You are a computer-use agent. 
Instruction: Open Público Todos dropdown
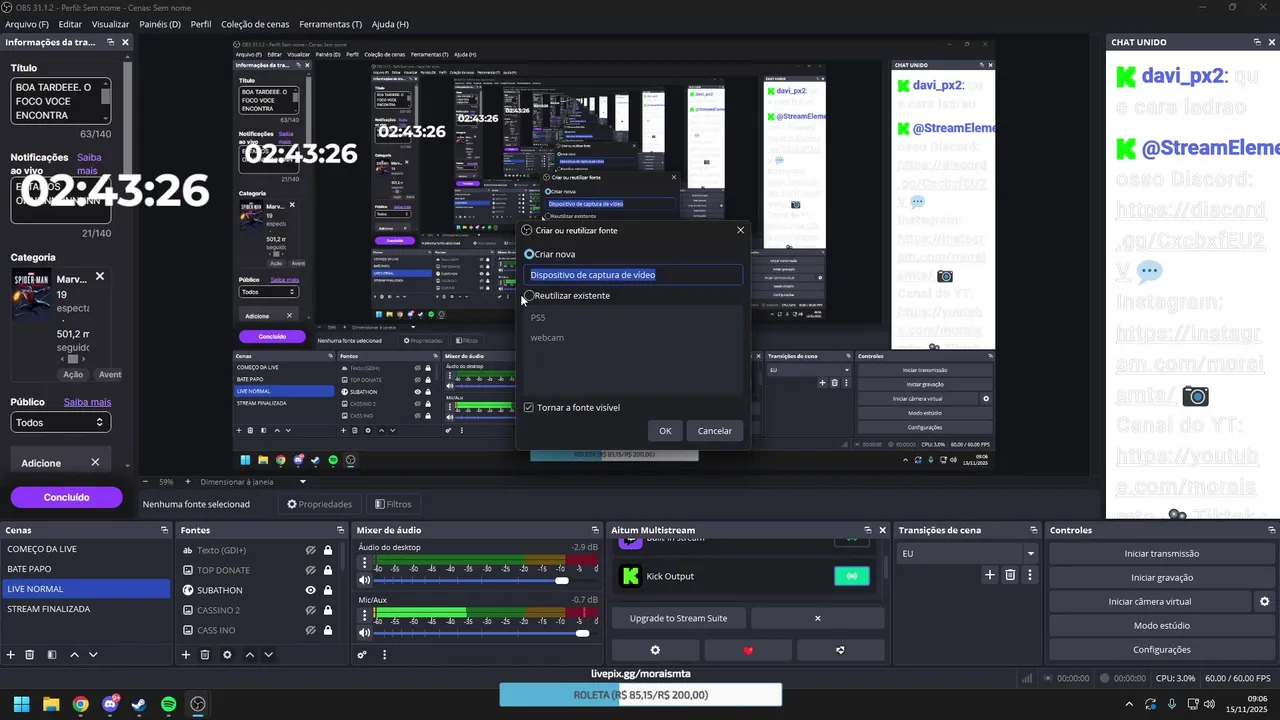tap(60, 422)
